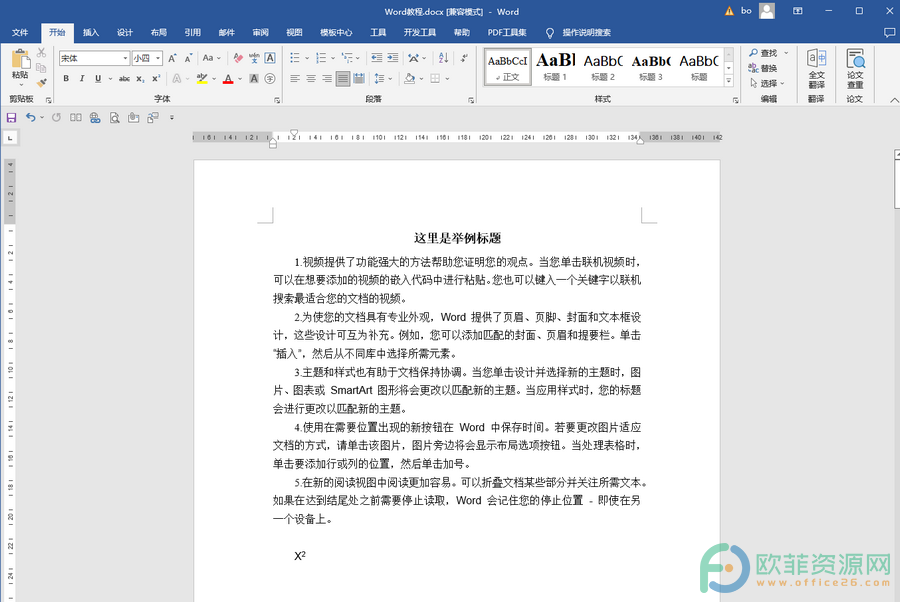Open the 文件 (File) tab
Screen dimensions: 900x602
coord(20,33)
